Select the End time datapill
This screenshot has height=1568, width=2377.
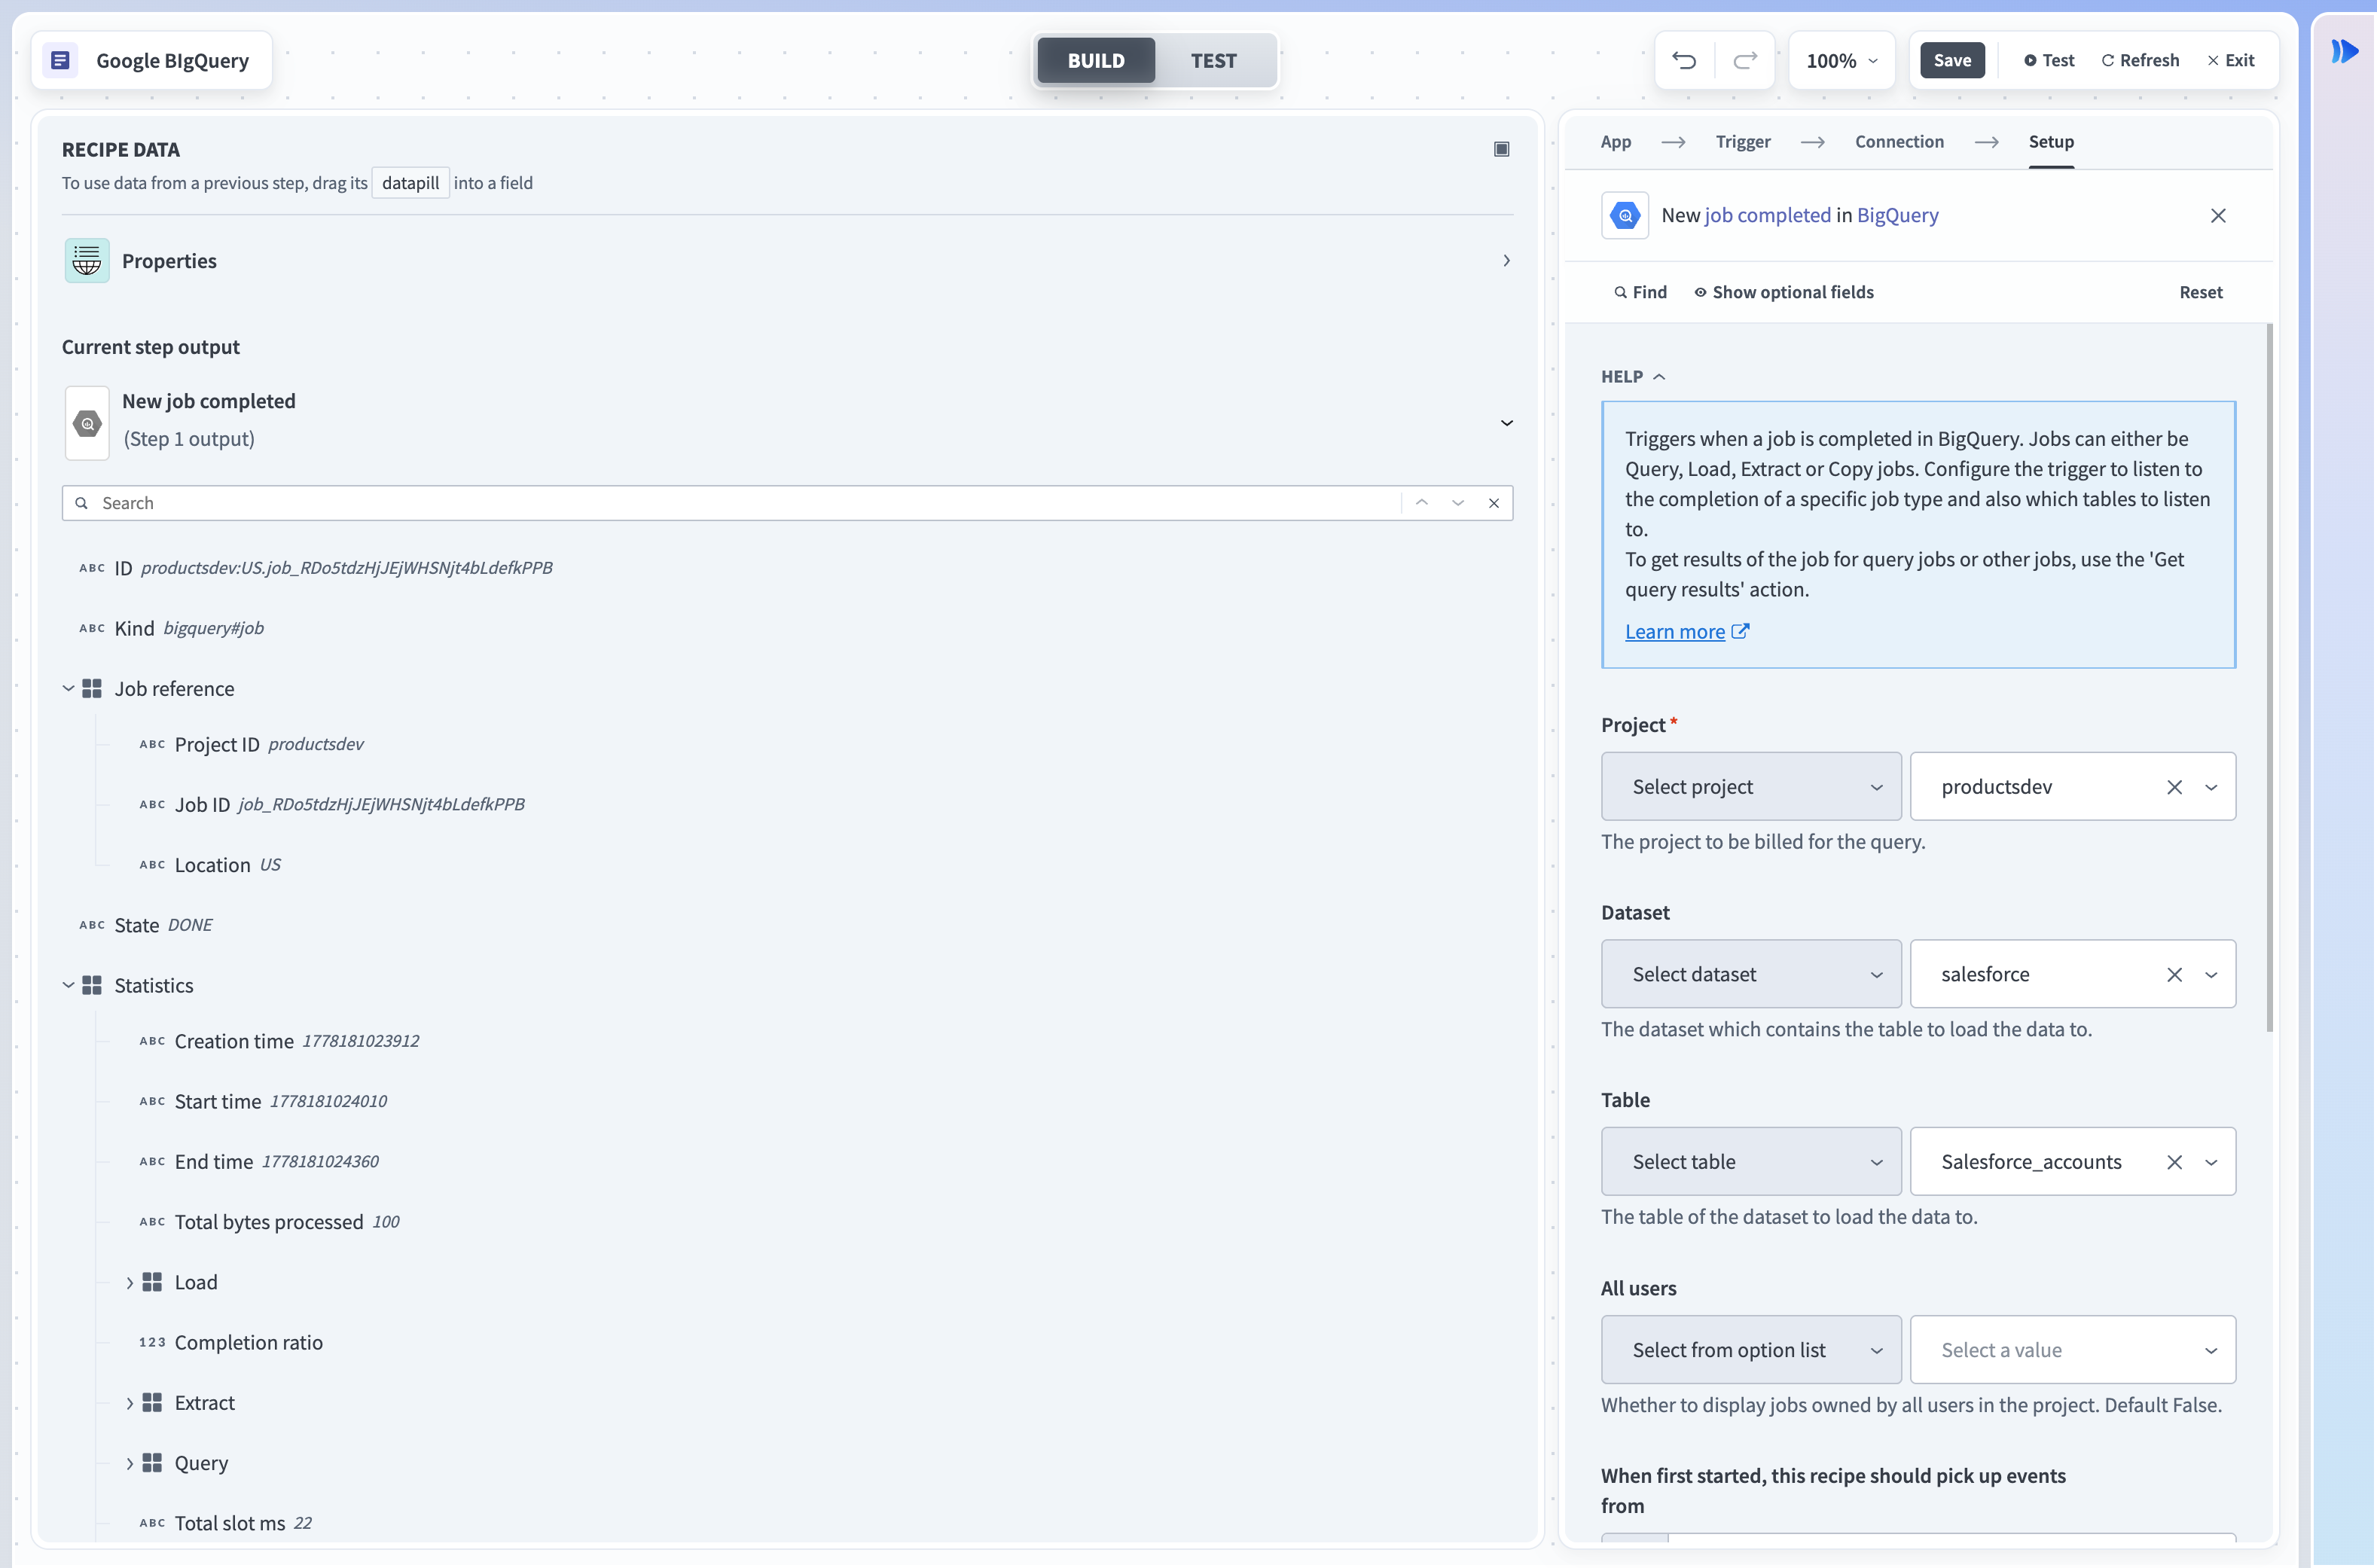259,1161
